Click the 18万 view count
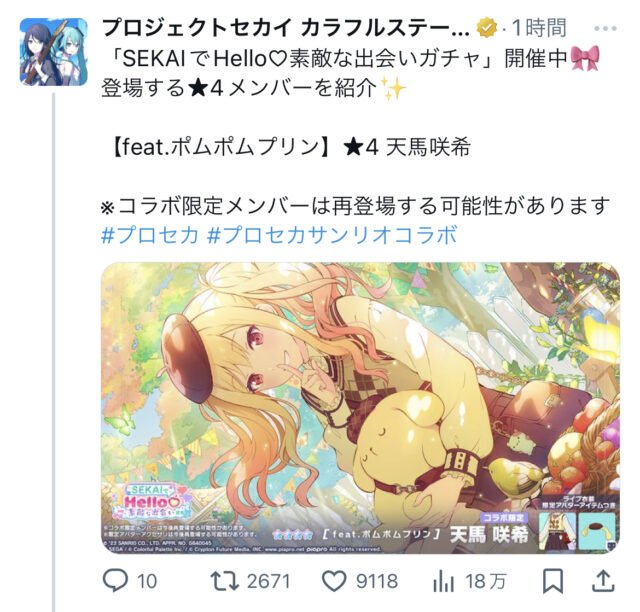Screen dimensions: 640x612 tap(486, 581)
